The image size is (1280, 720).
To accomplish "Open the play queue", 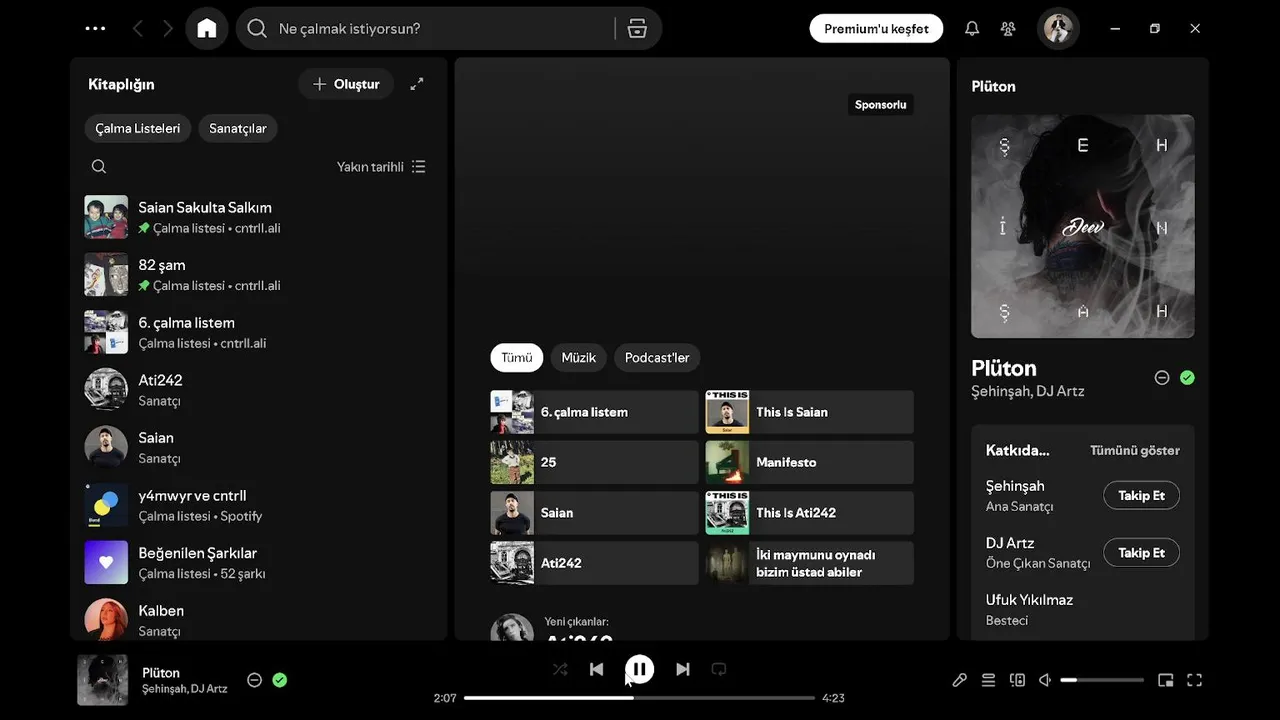I will 988,680.
